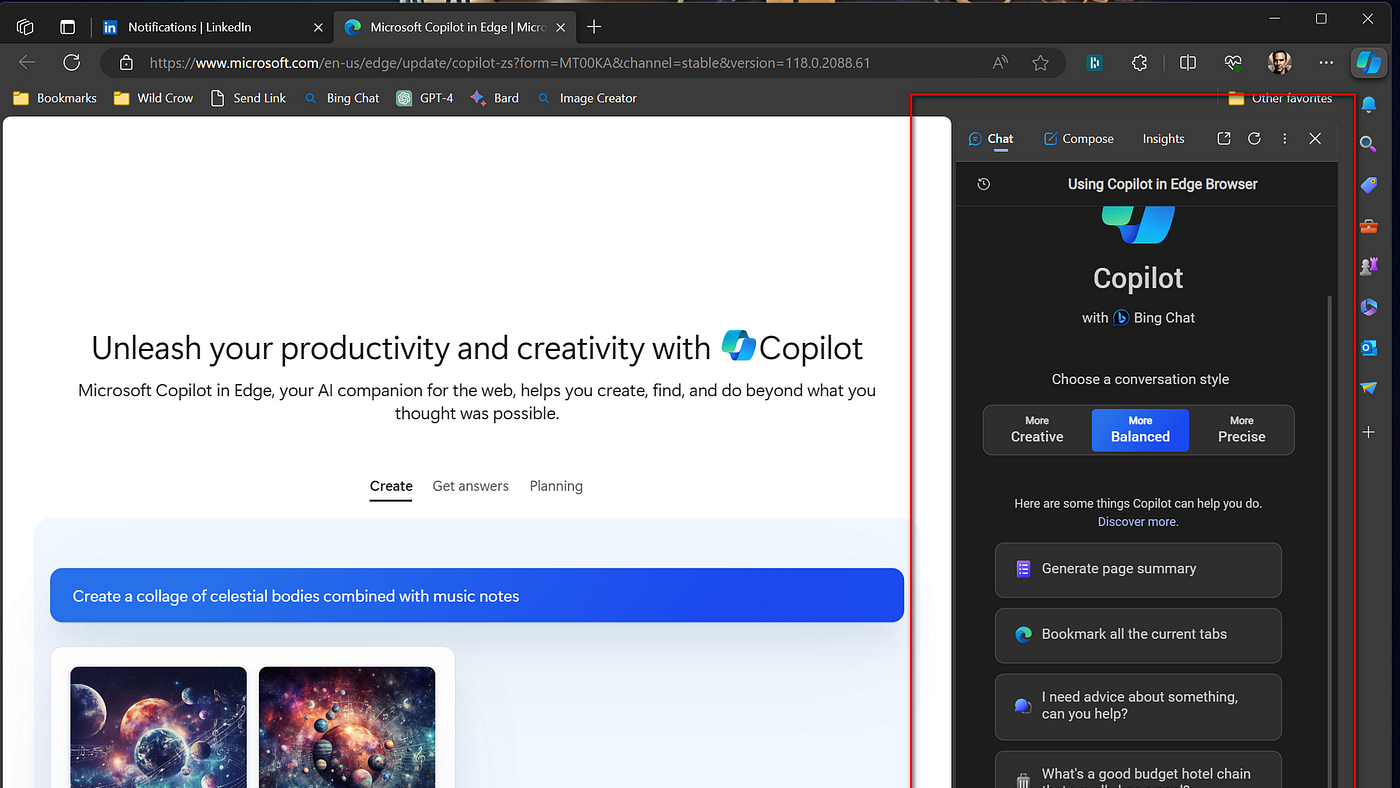Viewport: 1400px width, 788px height.
Task: Select More Precise conversation style
Action: coord(1241,430)
